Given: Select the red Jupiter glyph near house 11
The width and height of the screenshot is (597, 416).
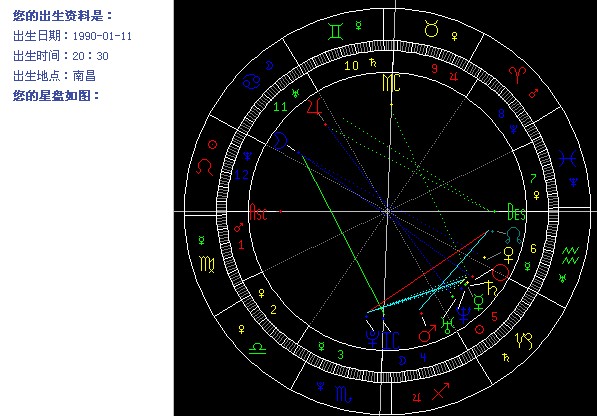Looking at the screenshot, I should (x=314, y=107).
